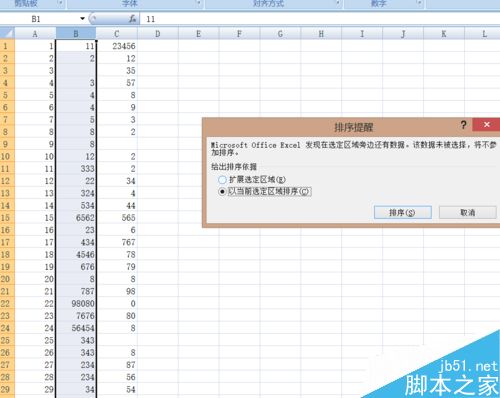Screen dimensions: 500x398
Task: Click cell A16 containing 16
Action: click(35, 230)
